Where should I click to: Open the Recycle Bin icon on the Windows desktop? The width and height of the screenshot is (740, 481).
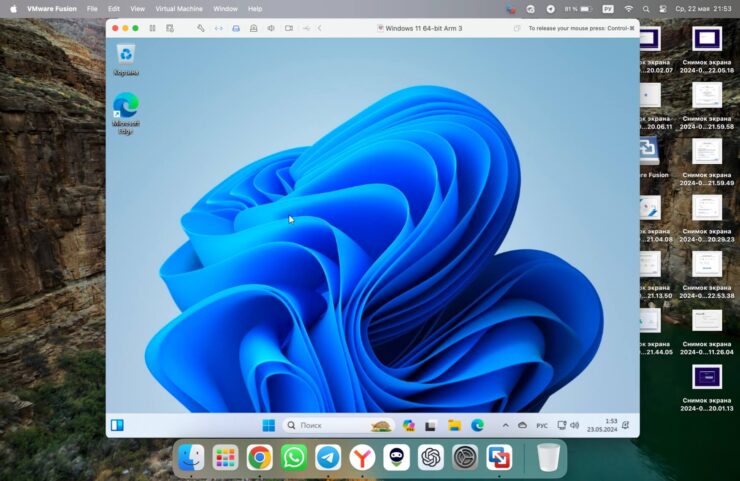tap(126, 59)
